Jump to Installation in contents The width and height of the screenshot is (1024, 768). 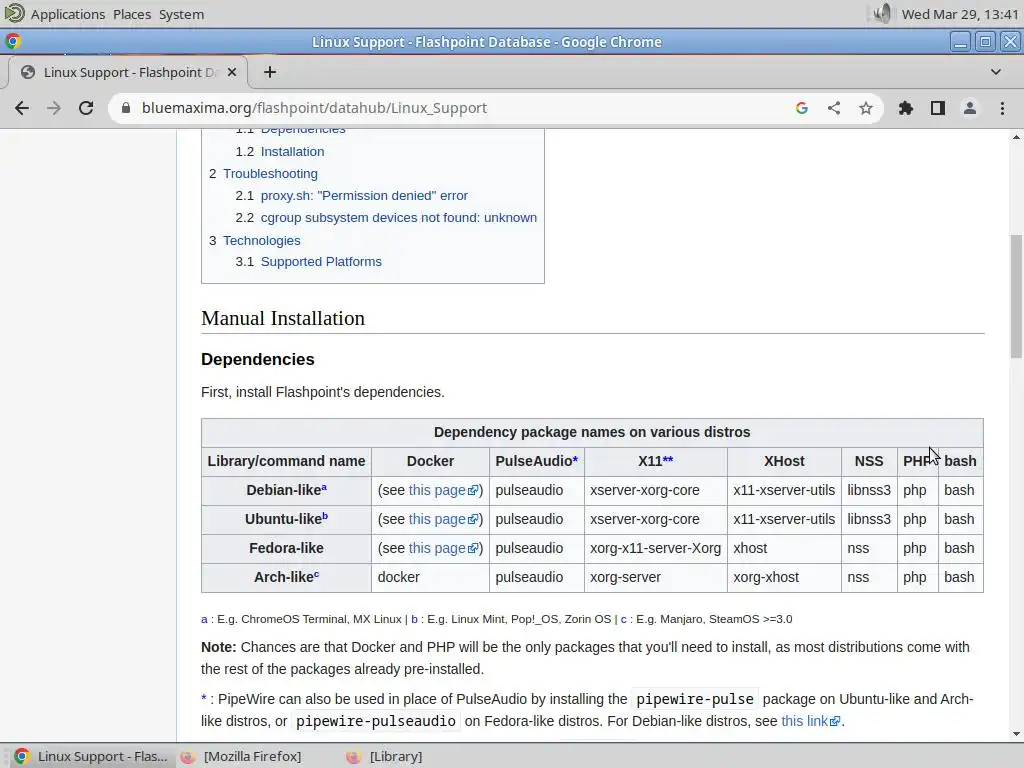[x=292, y=152]
